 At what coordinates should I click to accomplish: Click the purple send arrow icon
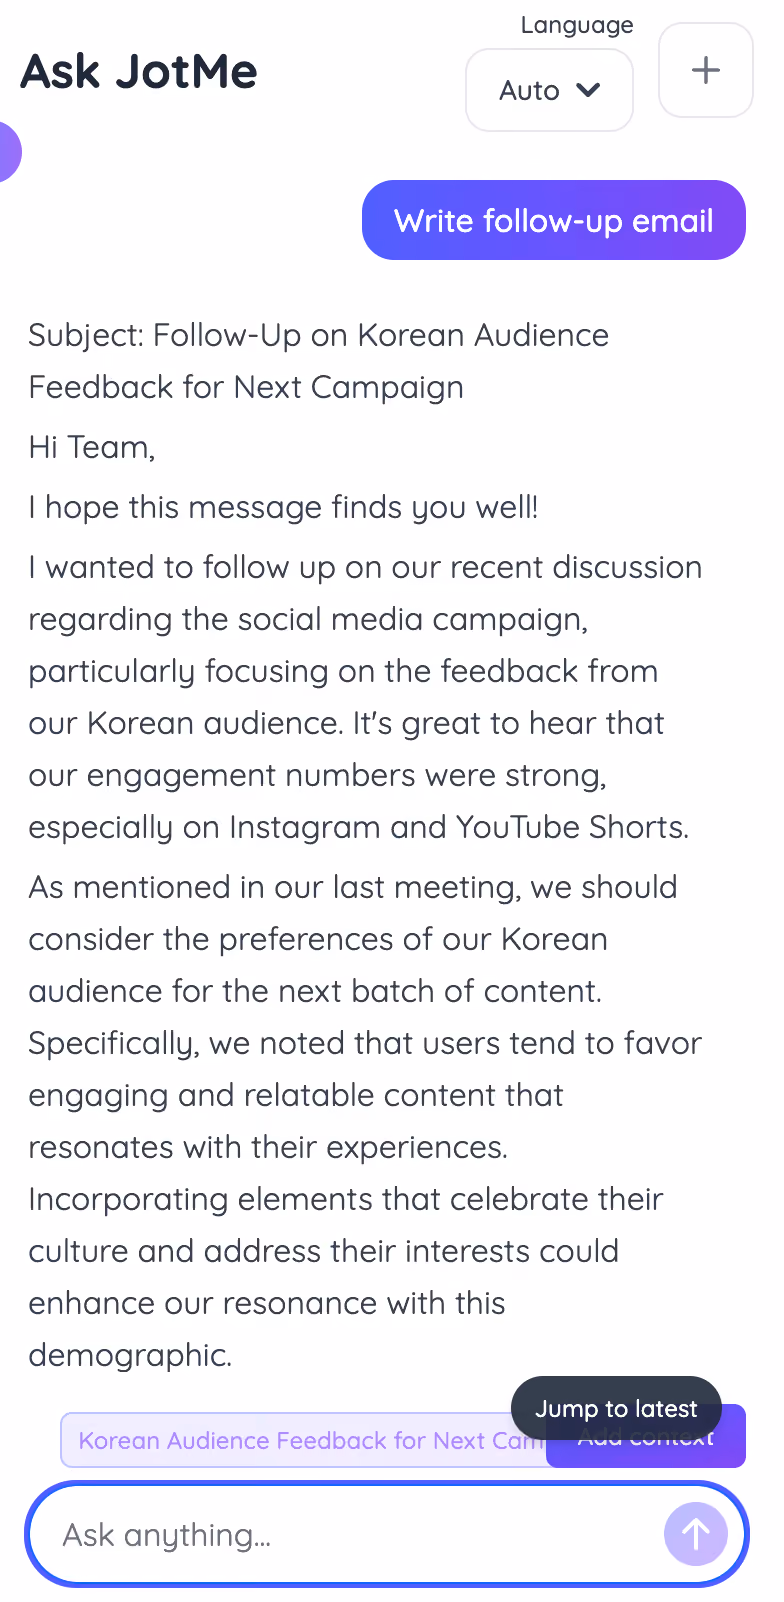tap(696, 1534)
